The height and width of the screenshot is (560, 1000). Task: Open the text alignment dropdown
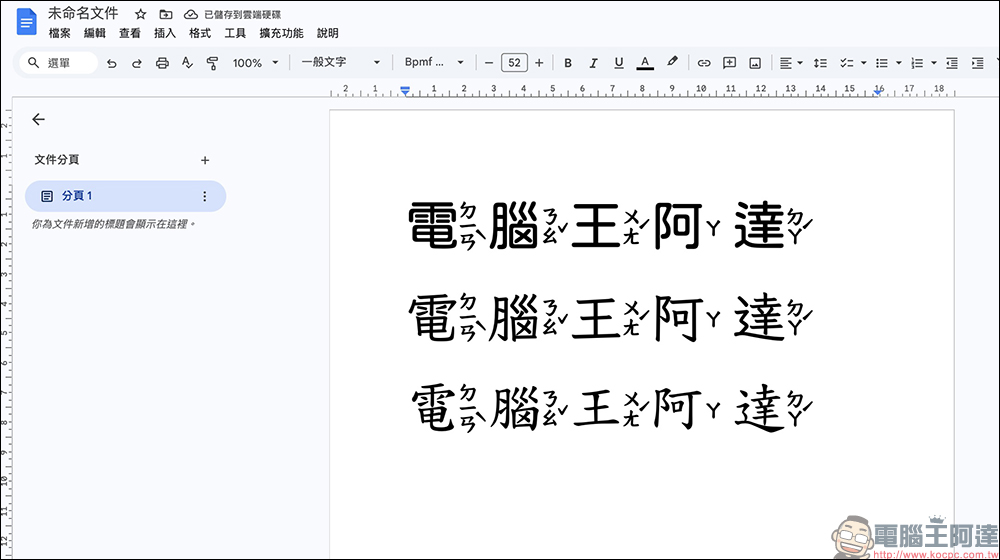click(x=791, y=63)
